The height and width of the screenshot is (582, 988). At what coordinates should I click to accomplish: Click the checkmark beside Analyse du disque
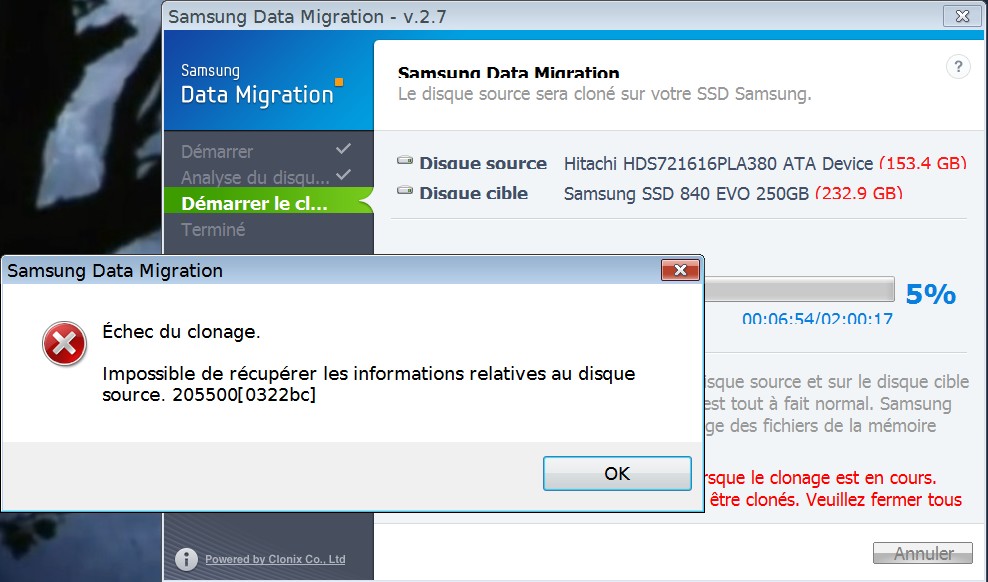[x=343, y=175]
